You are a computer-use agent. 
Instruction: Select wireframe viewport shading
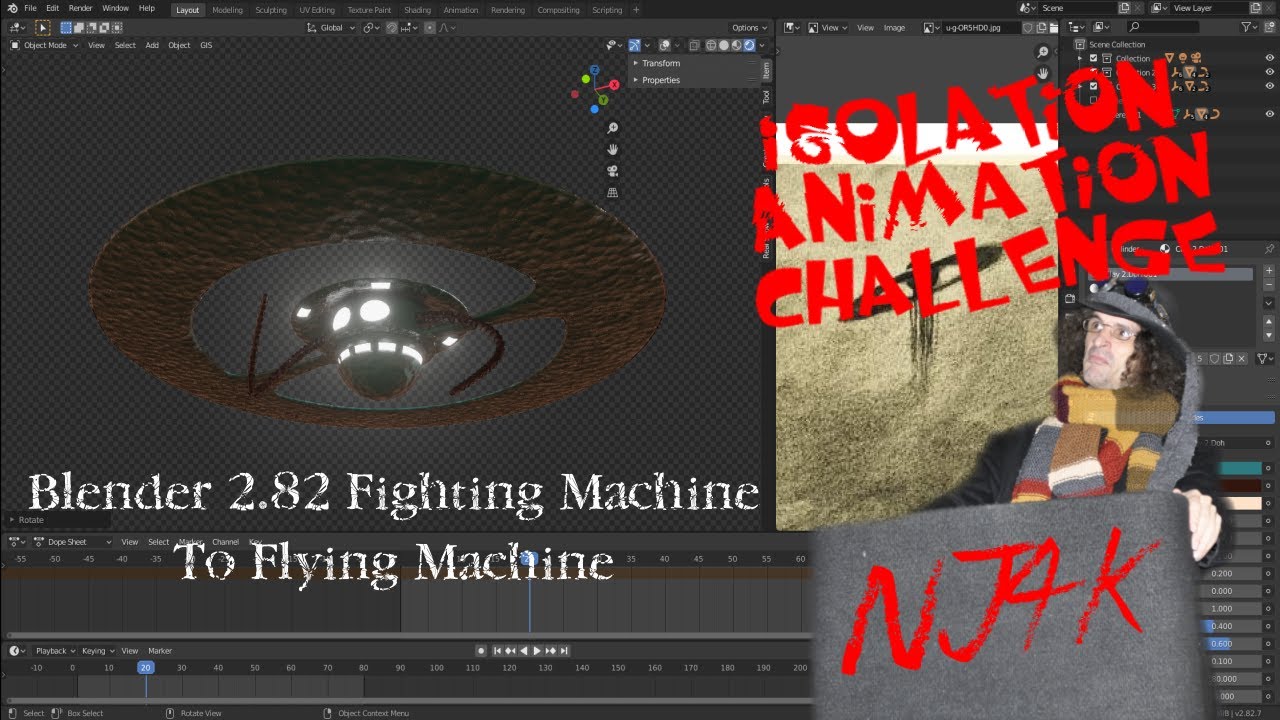coord(711,45)
